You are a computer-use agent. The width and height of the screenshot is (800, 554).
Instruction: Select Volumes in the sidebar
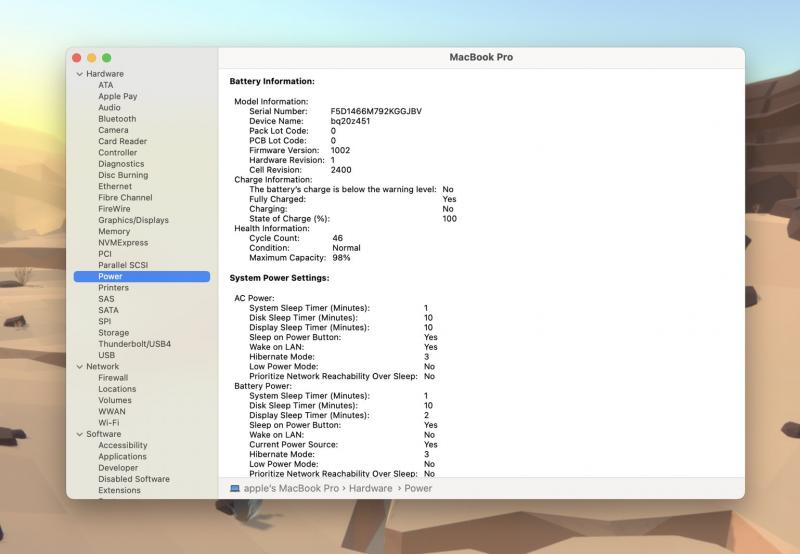click(x=115, y=400)
